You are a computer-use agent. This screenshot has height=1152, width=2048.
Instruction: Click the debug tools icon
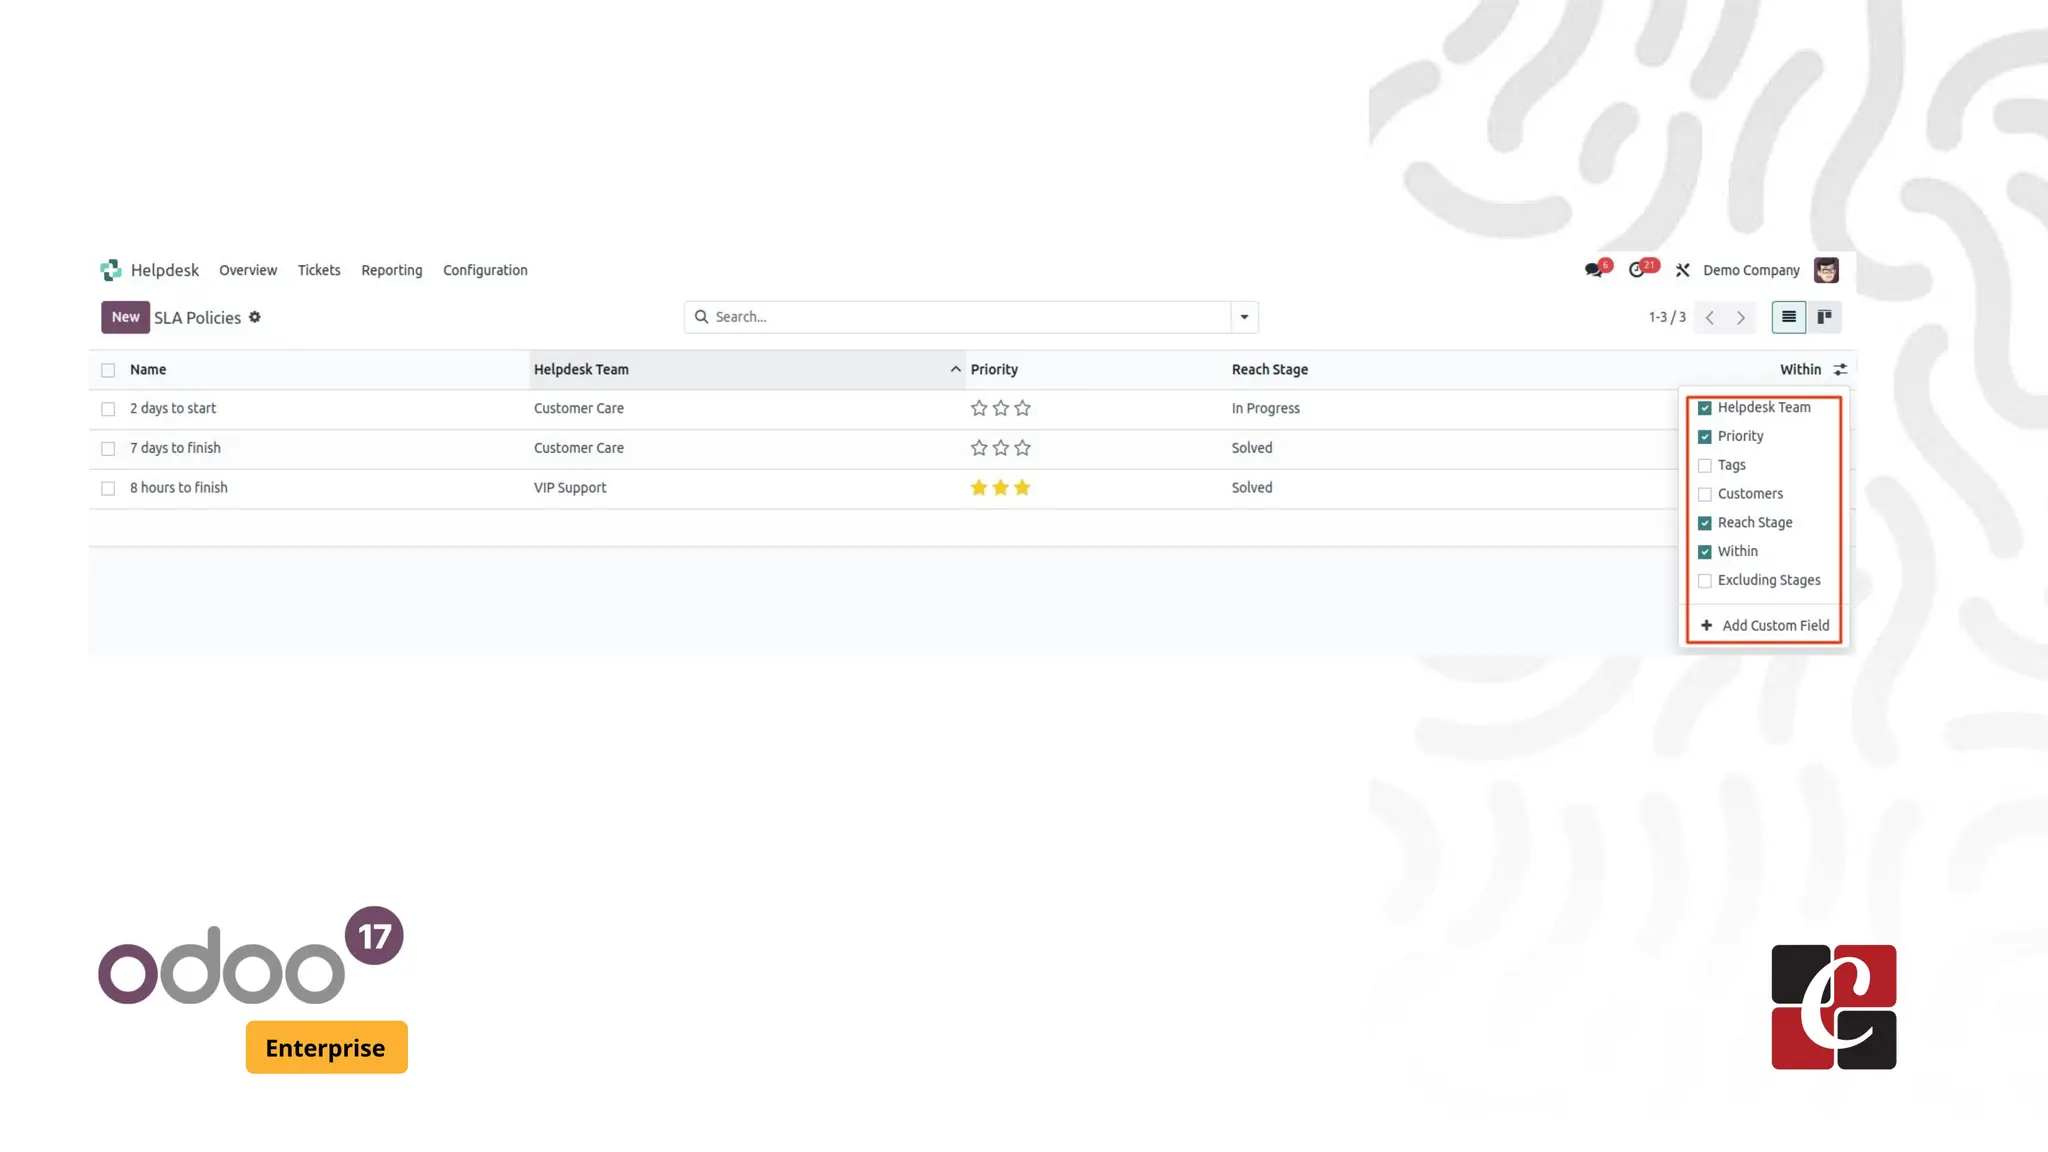coord(1683,270)
